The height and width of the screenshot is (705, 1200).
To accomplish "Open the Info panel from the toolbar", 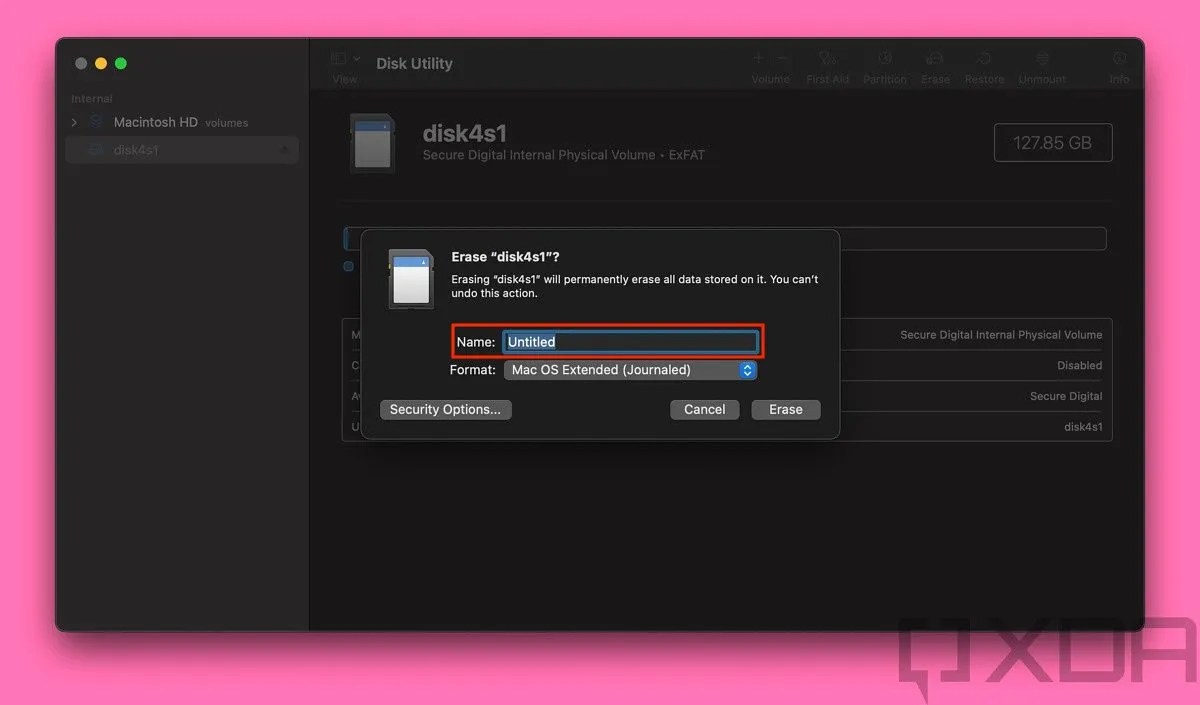I will pyautogui.click(x=1118, y=65).
